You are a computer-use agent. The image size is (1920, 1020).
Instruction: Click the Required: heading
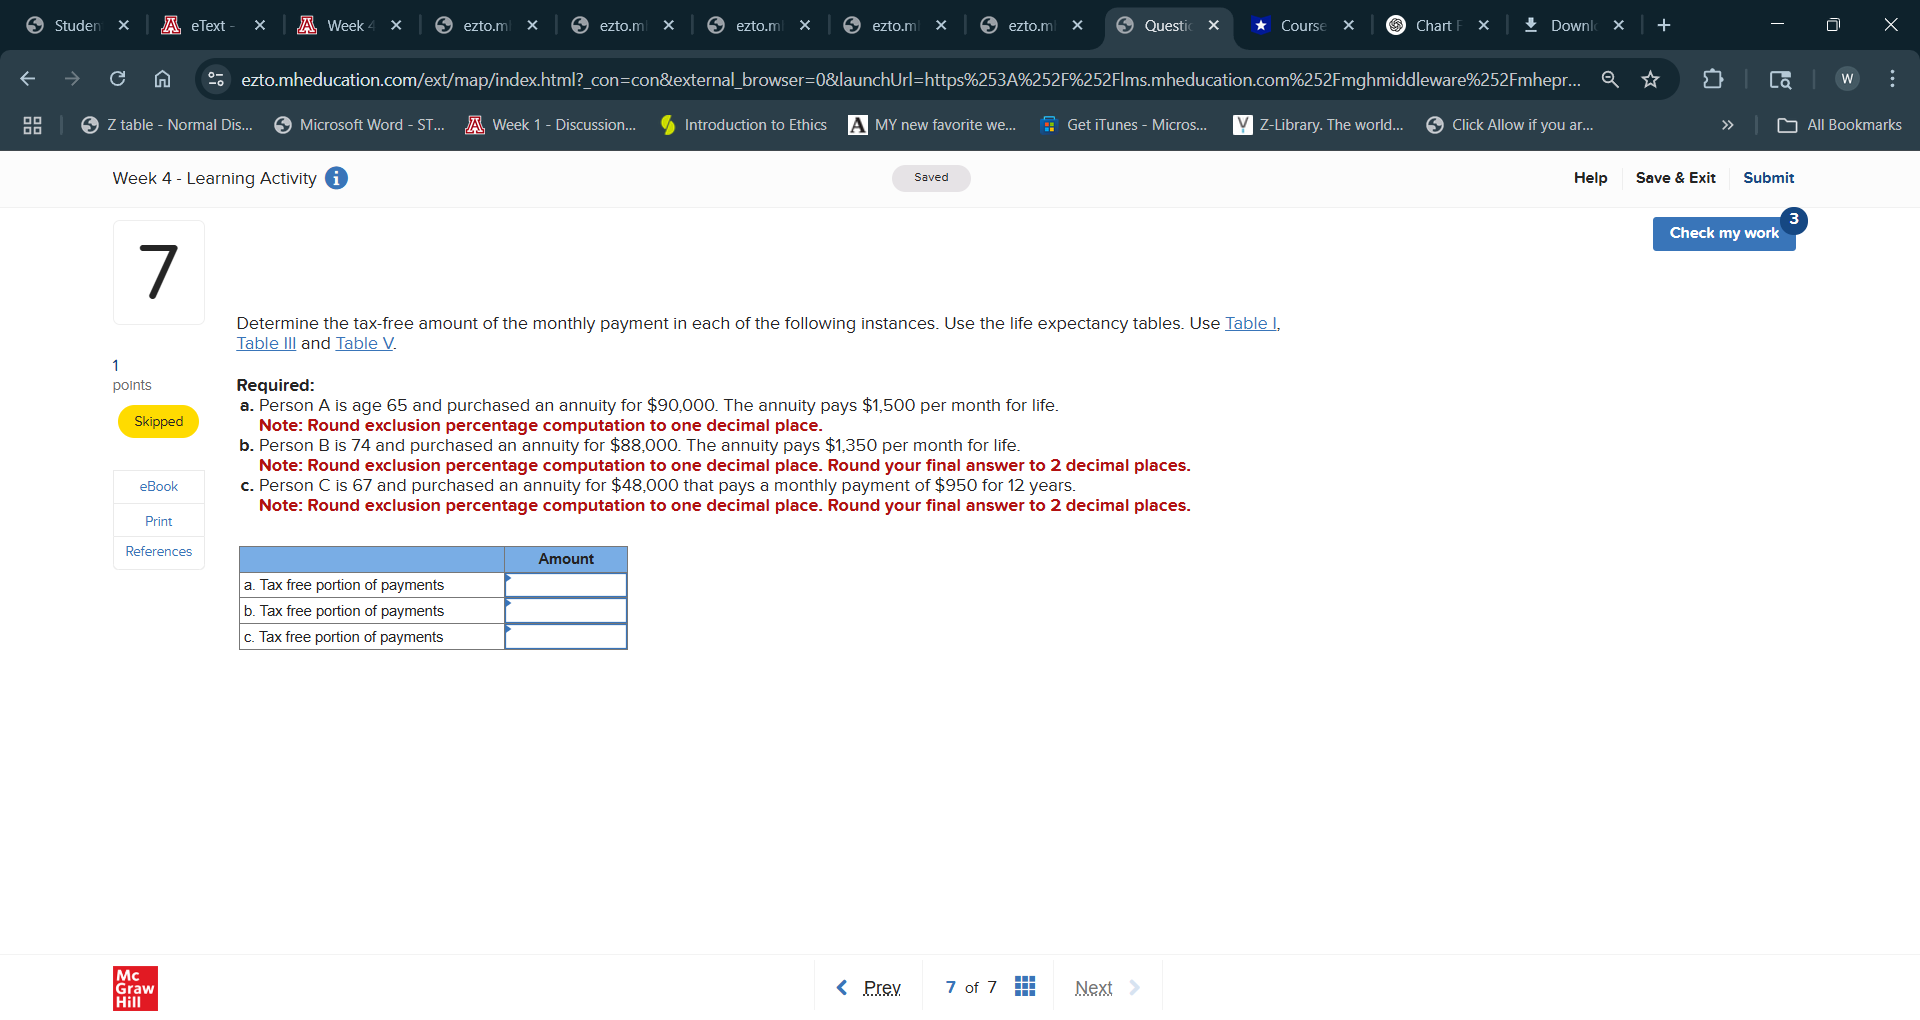[275, 385]
